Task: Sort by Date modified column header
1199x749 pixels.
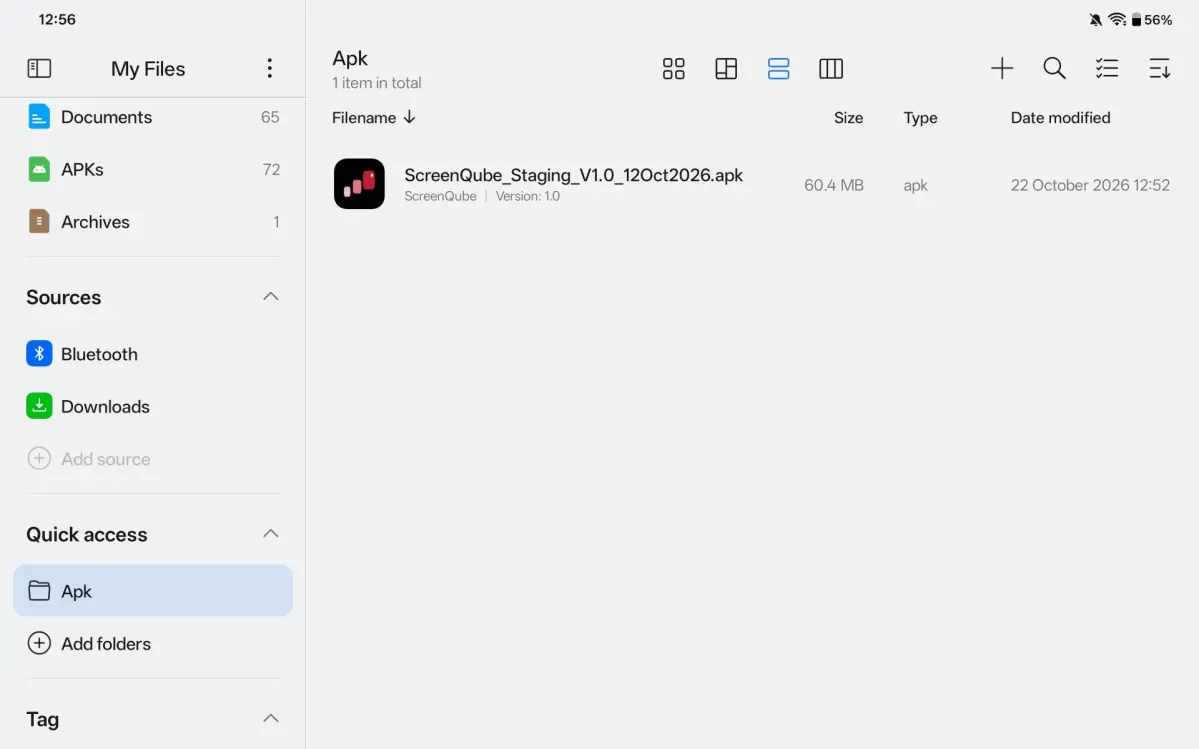Action: [x=1060, y=118]
